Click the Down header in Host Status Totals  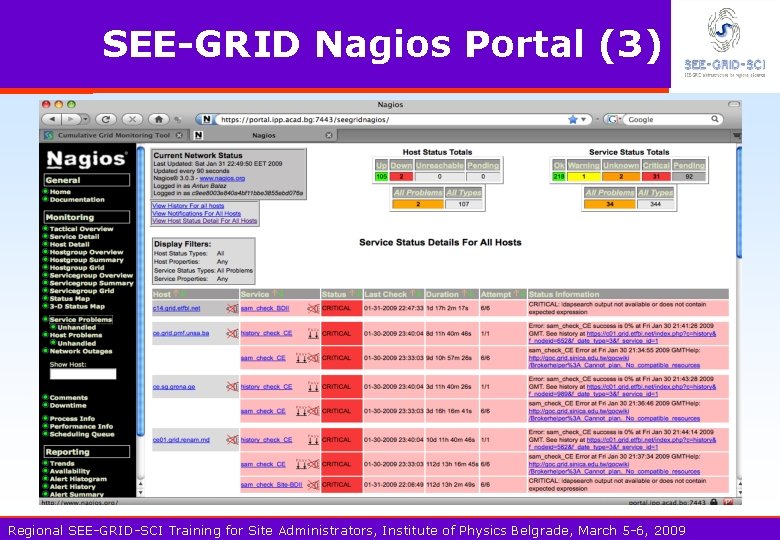pos(401,165)
